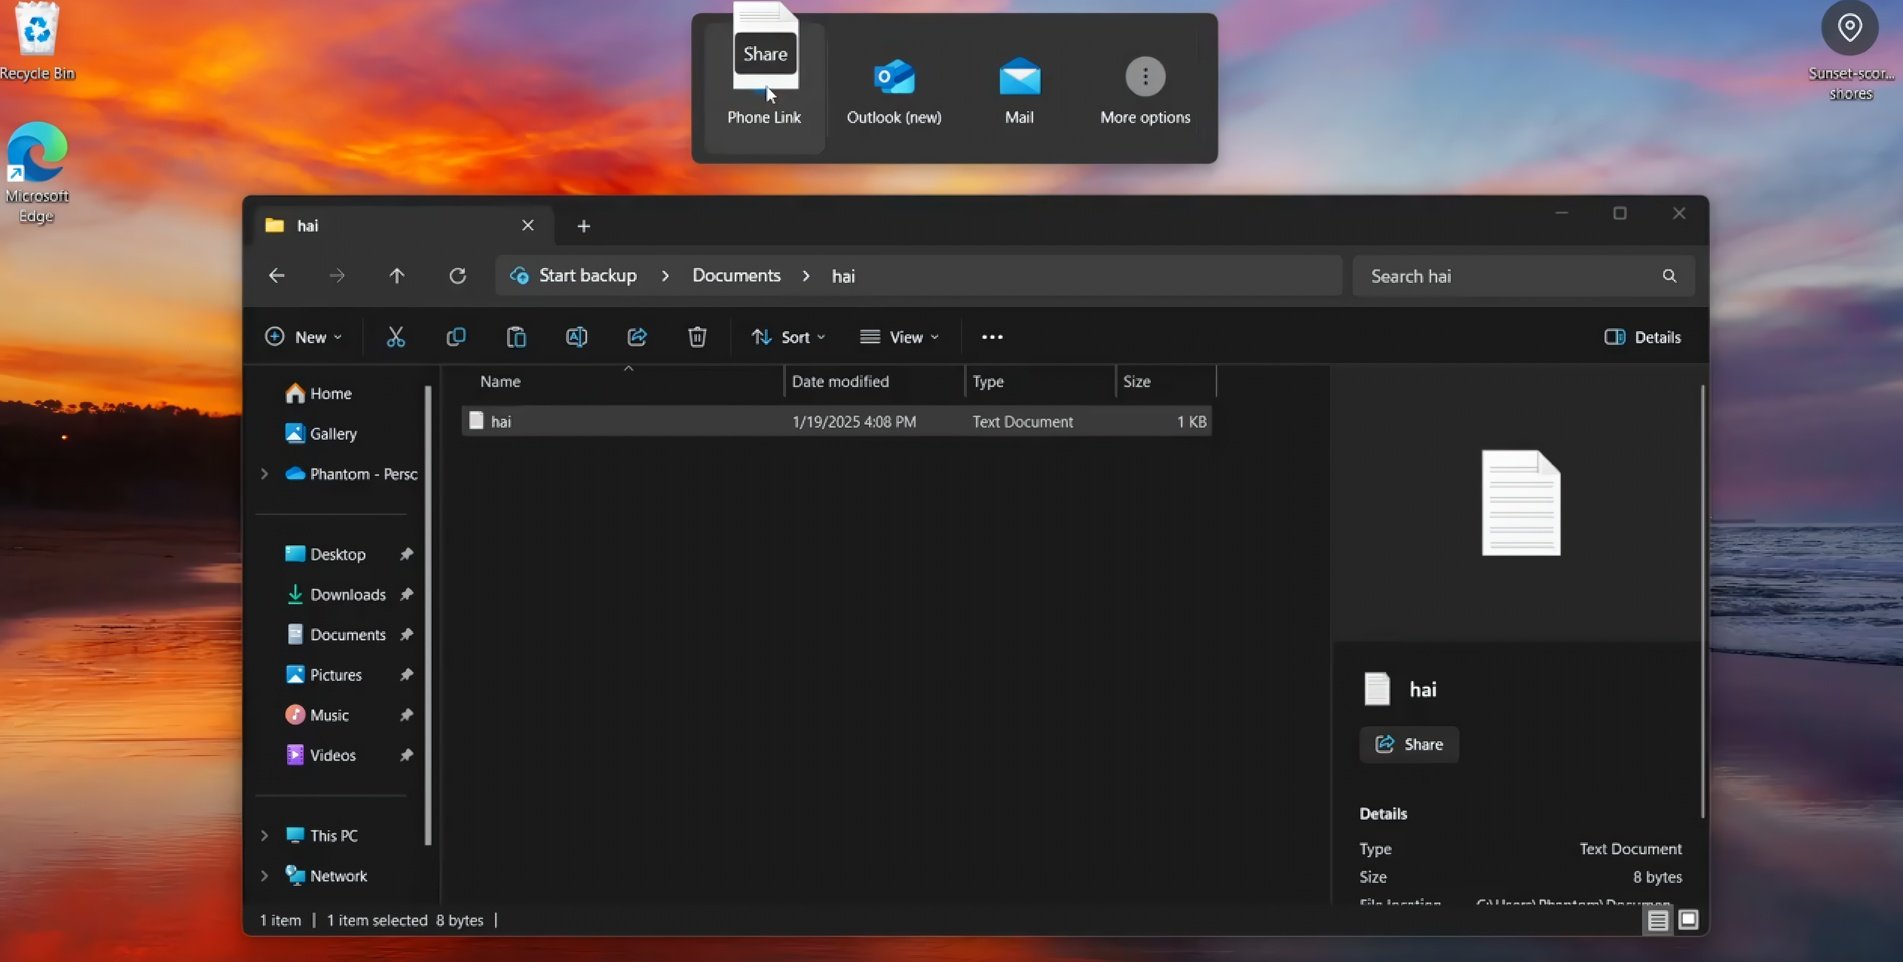Click the Share button in details pane
Screen dimensions: 1903x962
pyautogui.click(x=1408, y=744)
